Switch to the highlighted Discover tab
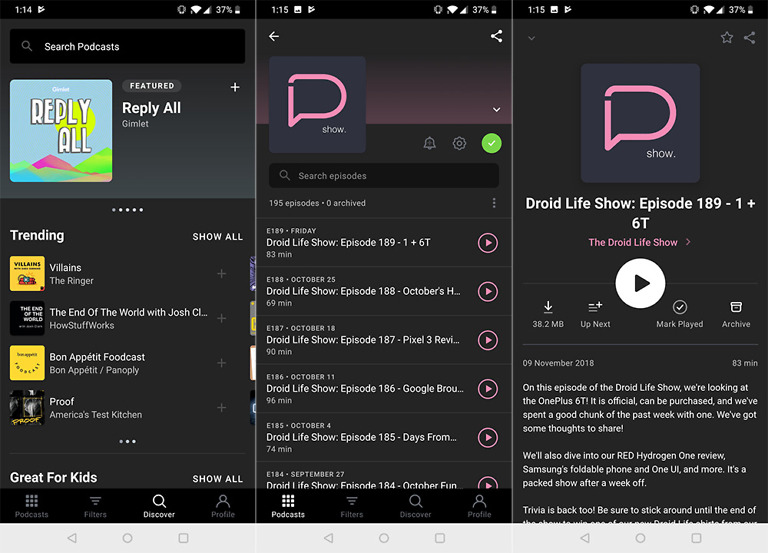The width and height of the screenshot is (768, 553). click(159, 505)
